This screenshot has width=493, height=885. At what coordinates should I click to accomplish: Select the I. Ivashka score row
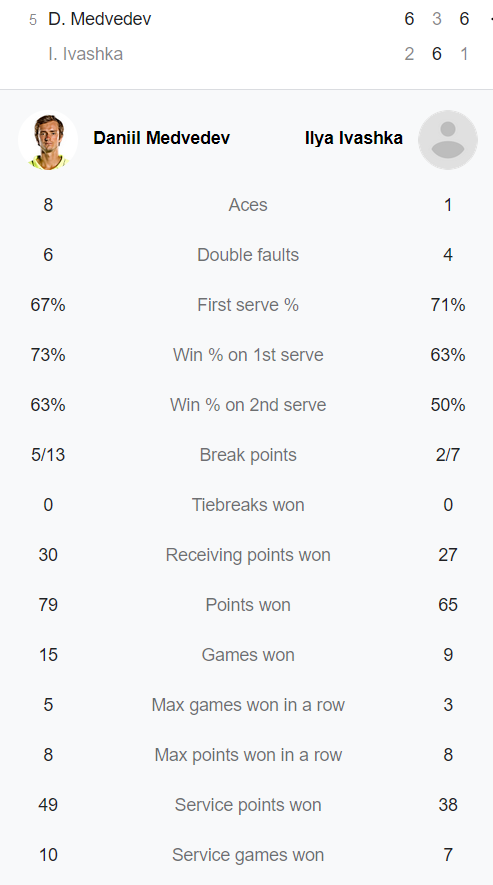tap(246, 54)
